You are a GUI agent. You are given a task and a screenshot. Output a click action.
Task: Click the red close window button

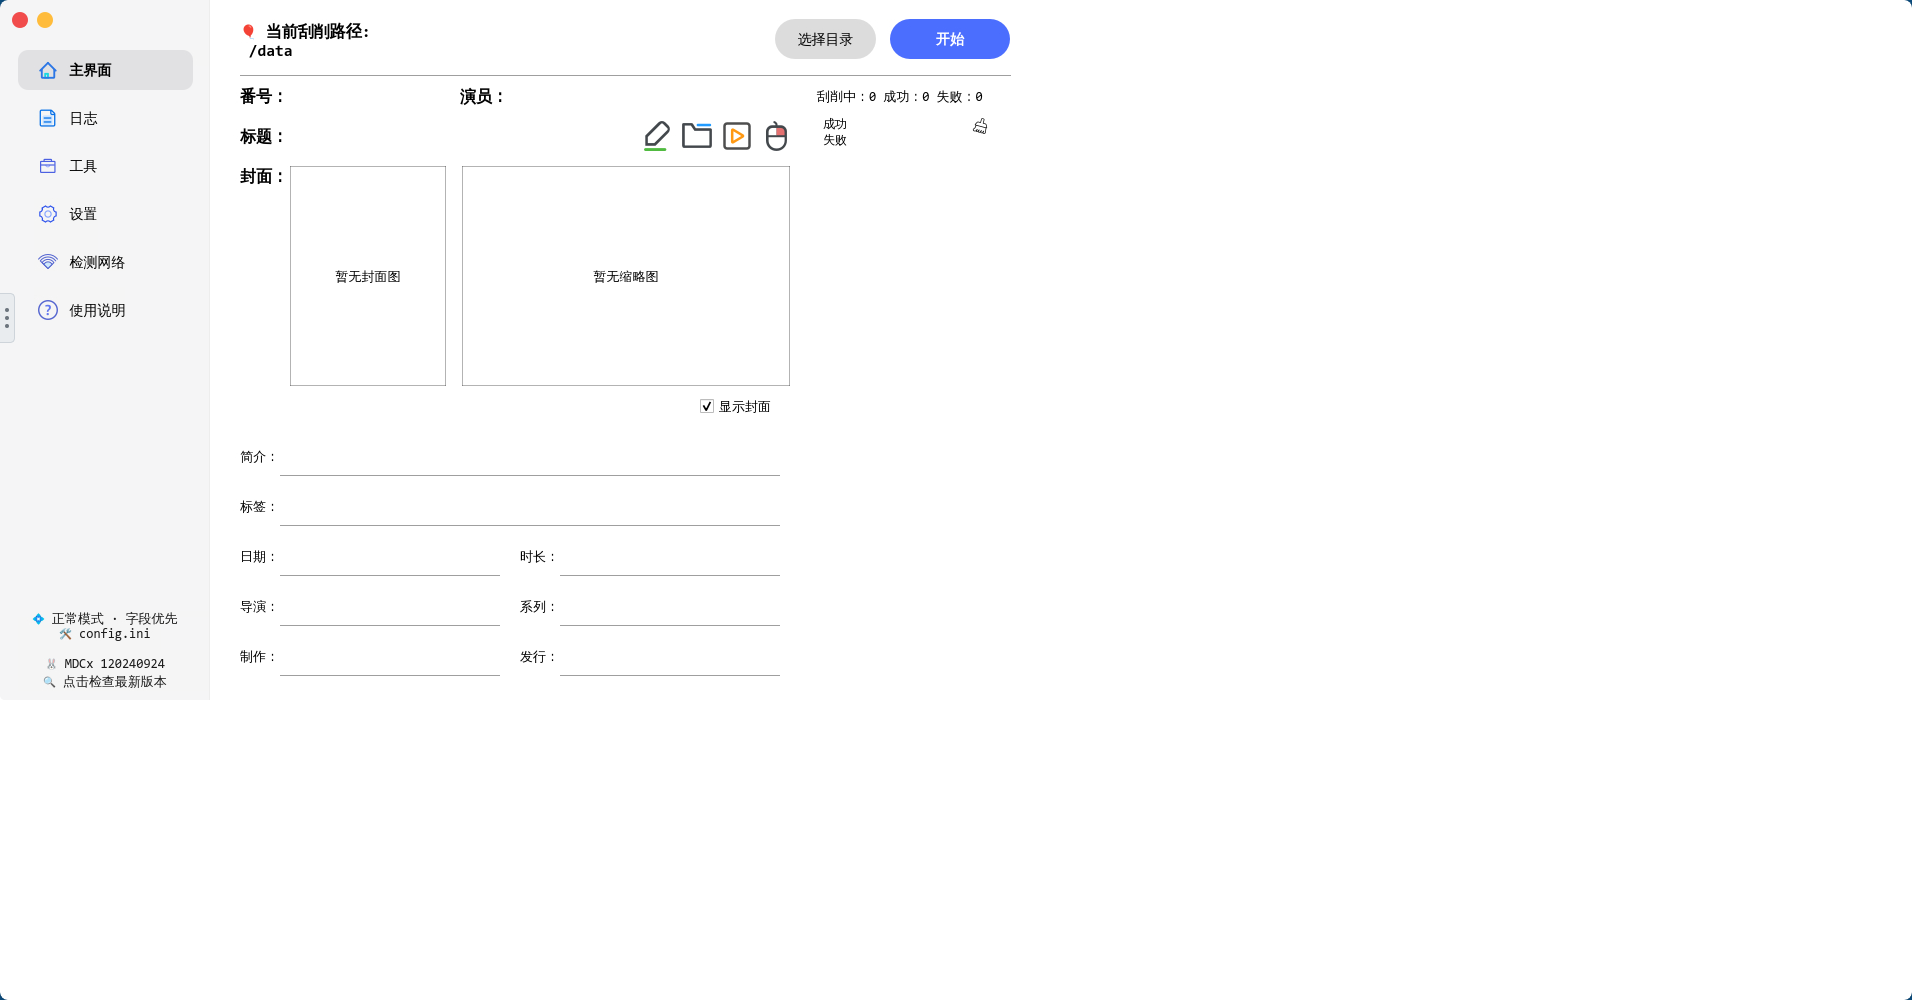pos(20,20)
